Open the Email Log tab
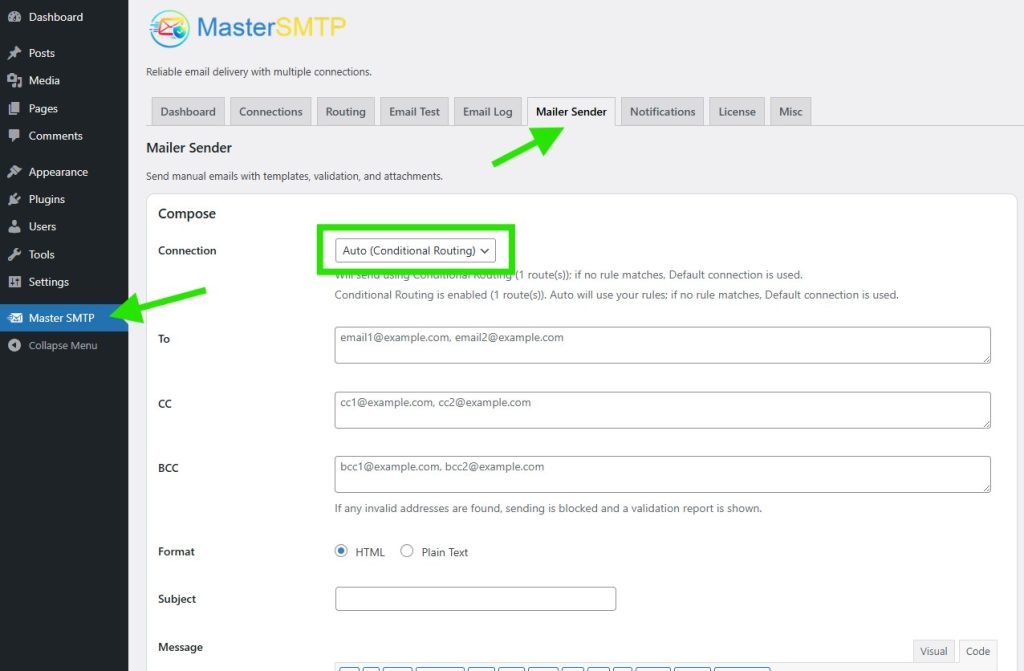The height and width of the screenshot is (671, 1024). pos(487,112)
